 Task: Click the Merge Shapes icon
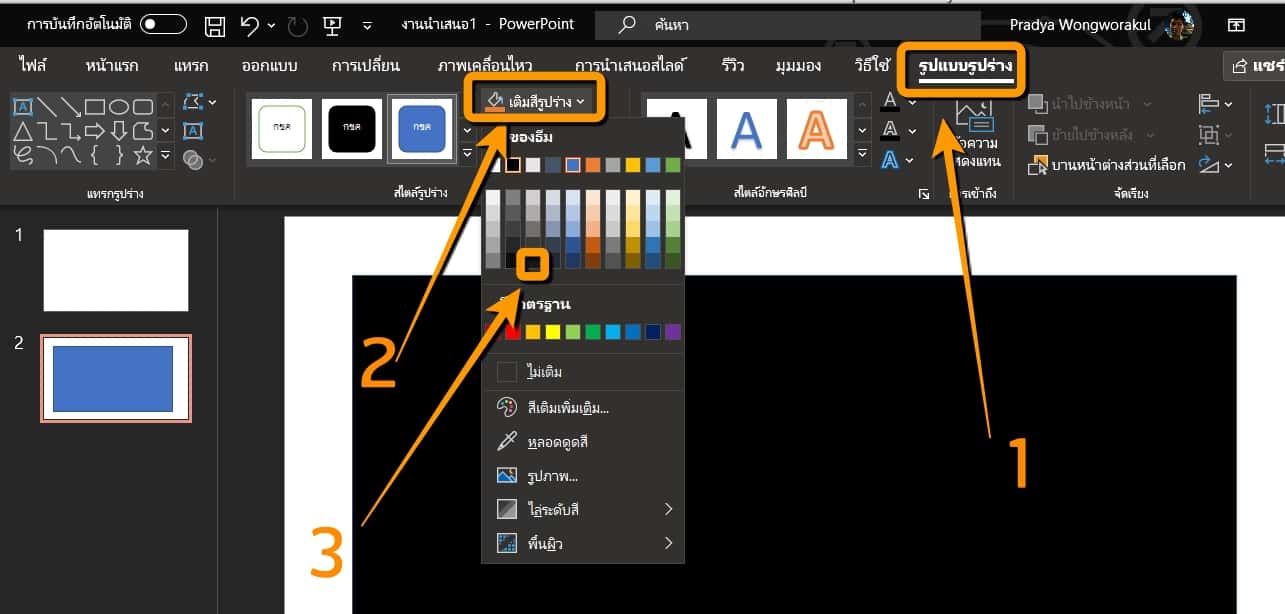click(x=194, y=159)
